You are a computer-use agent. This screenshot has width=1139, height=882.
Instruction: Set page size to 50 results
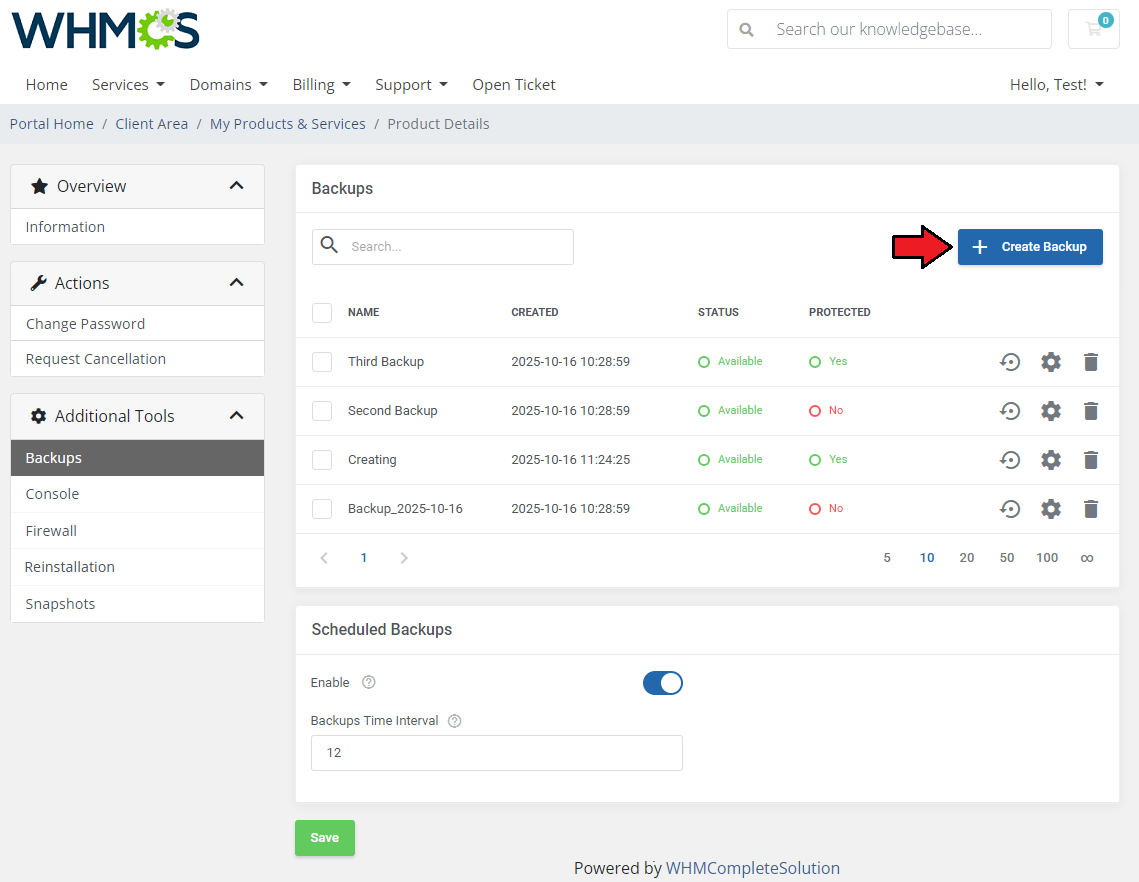click(1006, 557)
